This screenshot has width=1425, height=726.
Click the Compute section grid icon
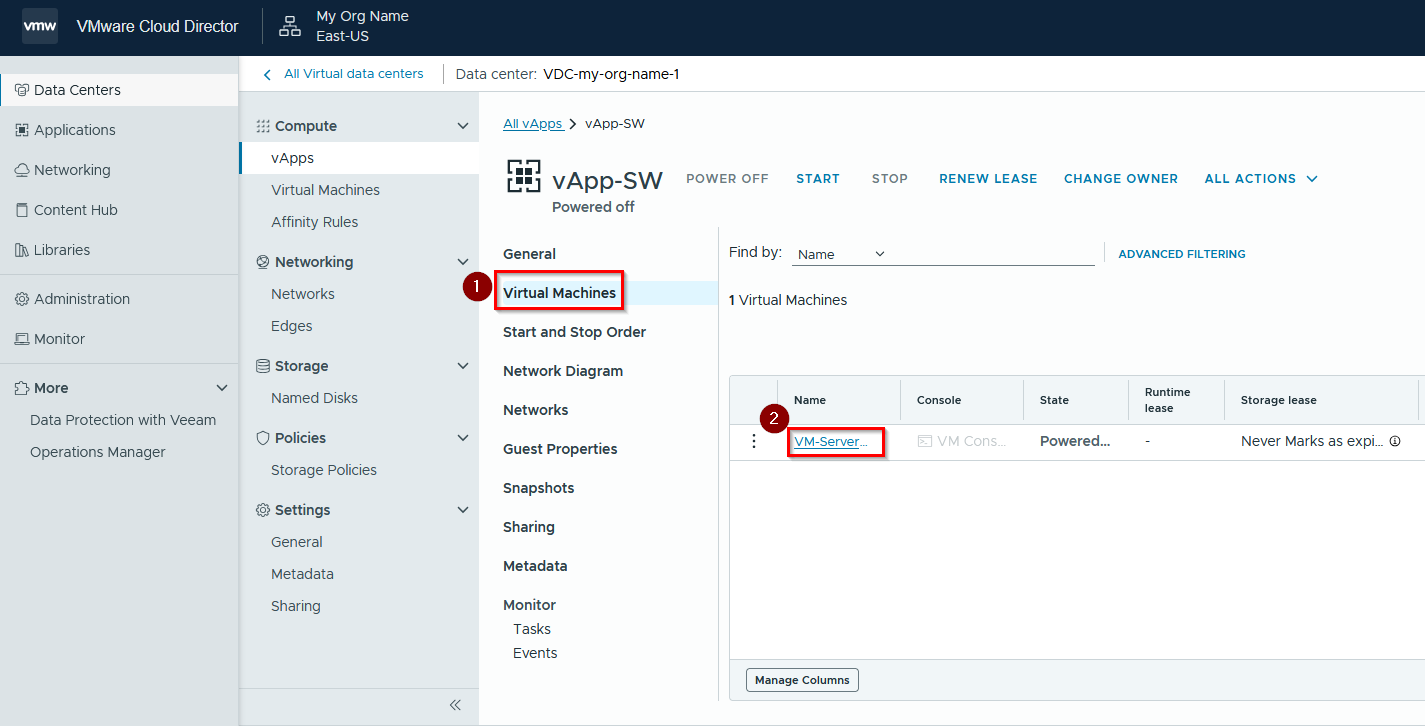263,126
